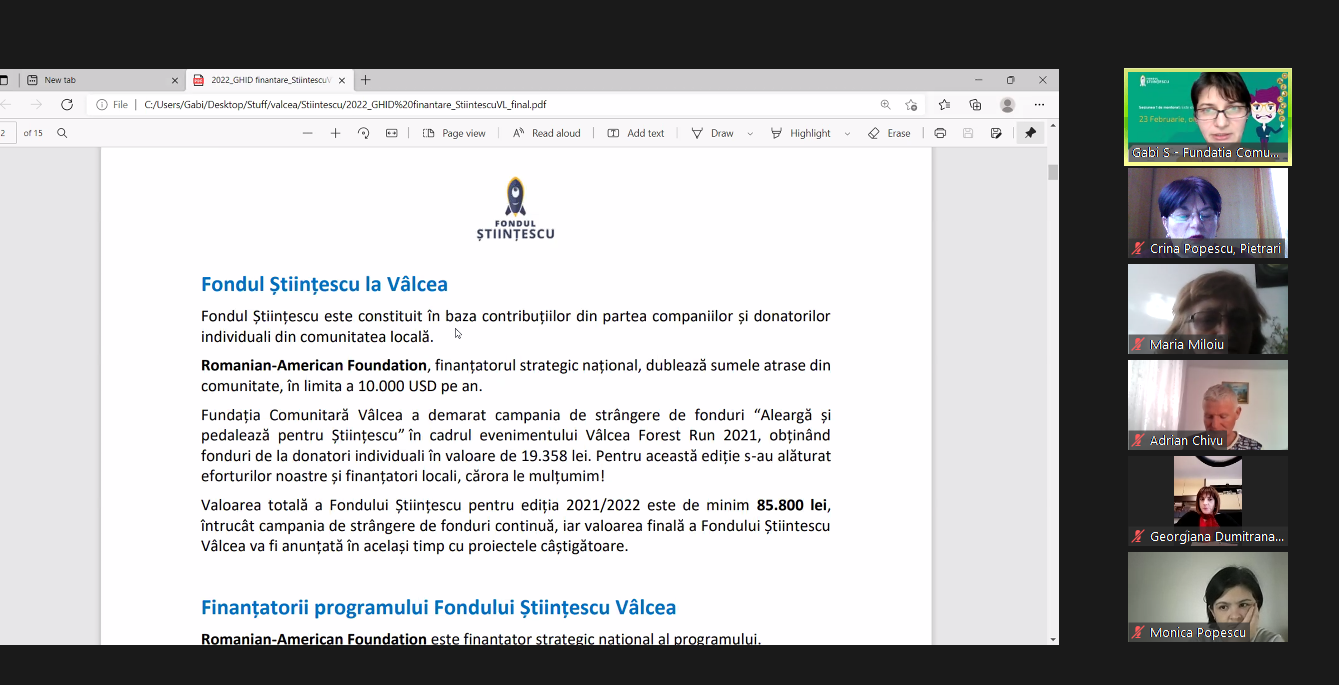Click muted mic icon beside Crina Popescu
The image size is (1339, 685).
1138,248
